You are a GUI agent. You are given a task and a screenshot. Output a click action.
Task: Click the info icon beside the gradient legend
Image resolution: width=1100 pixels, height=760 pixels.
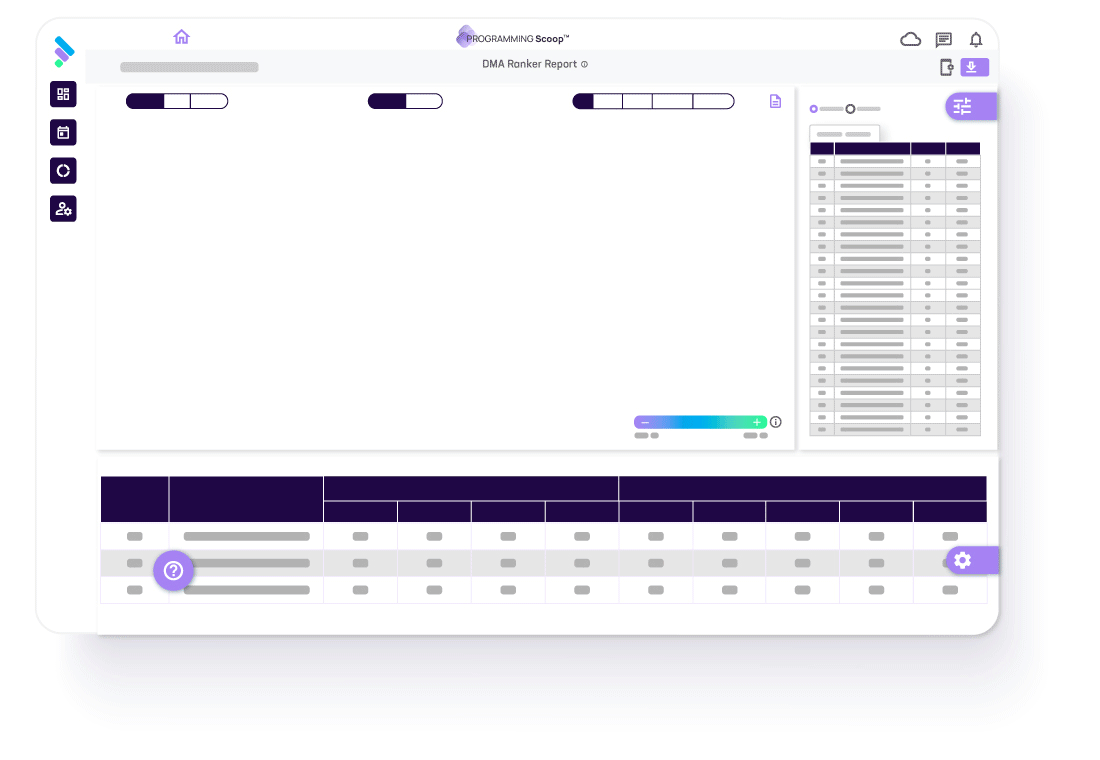pyautogui.click(x=775, y=422)
